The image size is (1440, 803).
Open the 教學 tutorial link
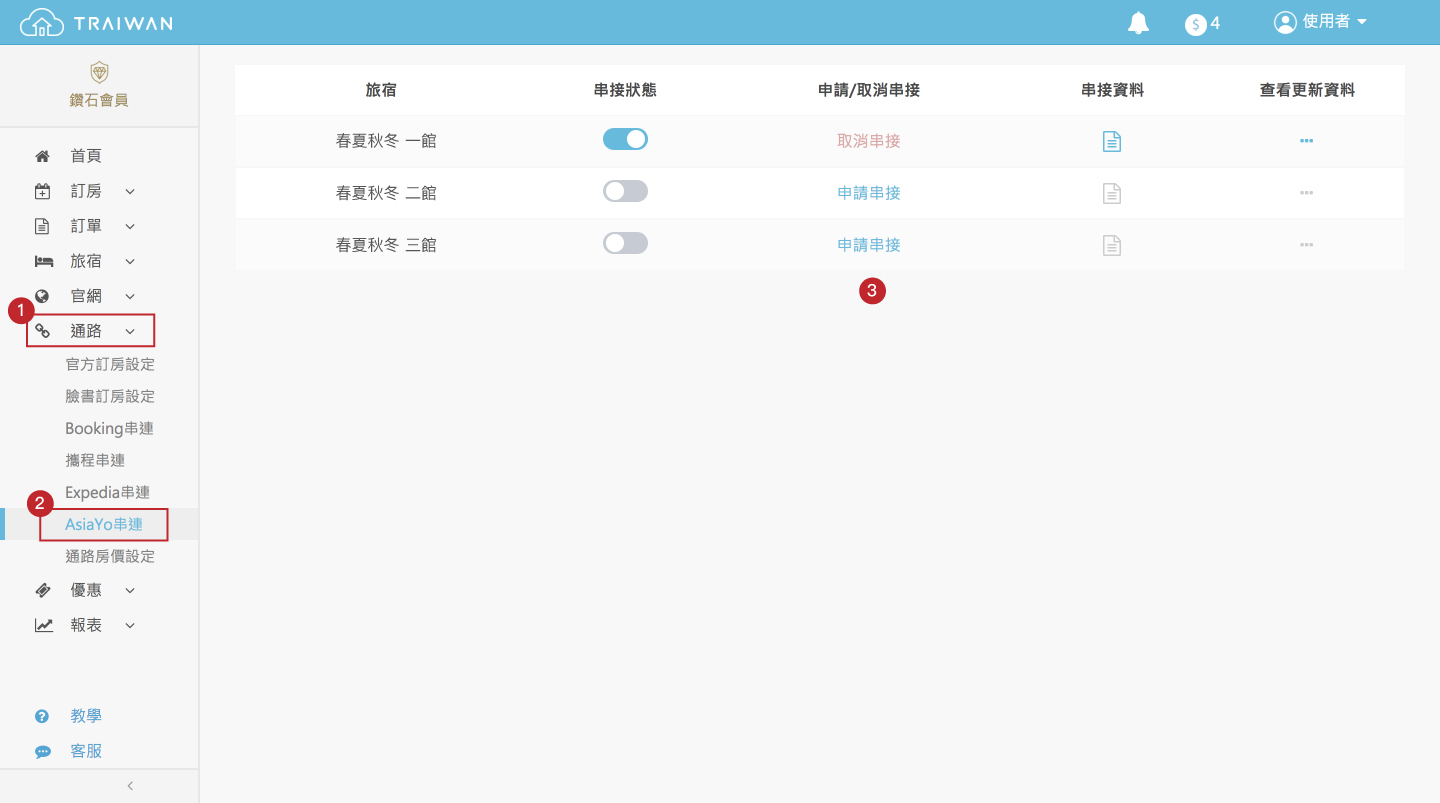tap(86, 716)
